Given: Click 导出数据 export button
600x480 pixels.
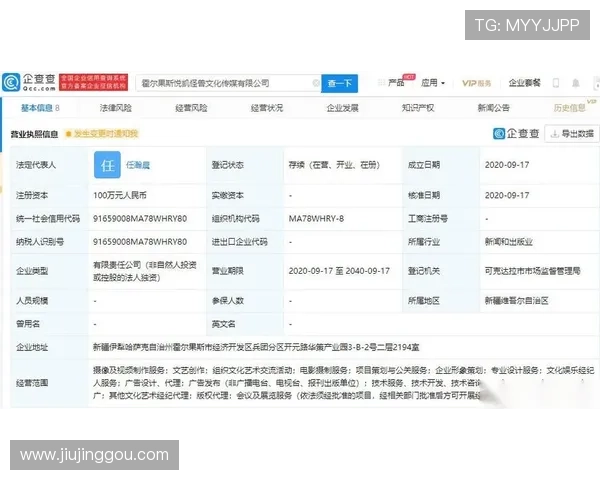Looking at the screenshot, I should (x=572, y=134).
